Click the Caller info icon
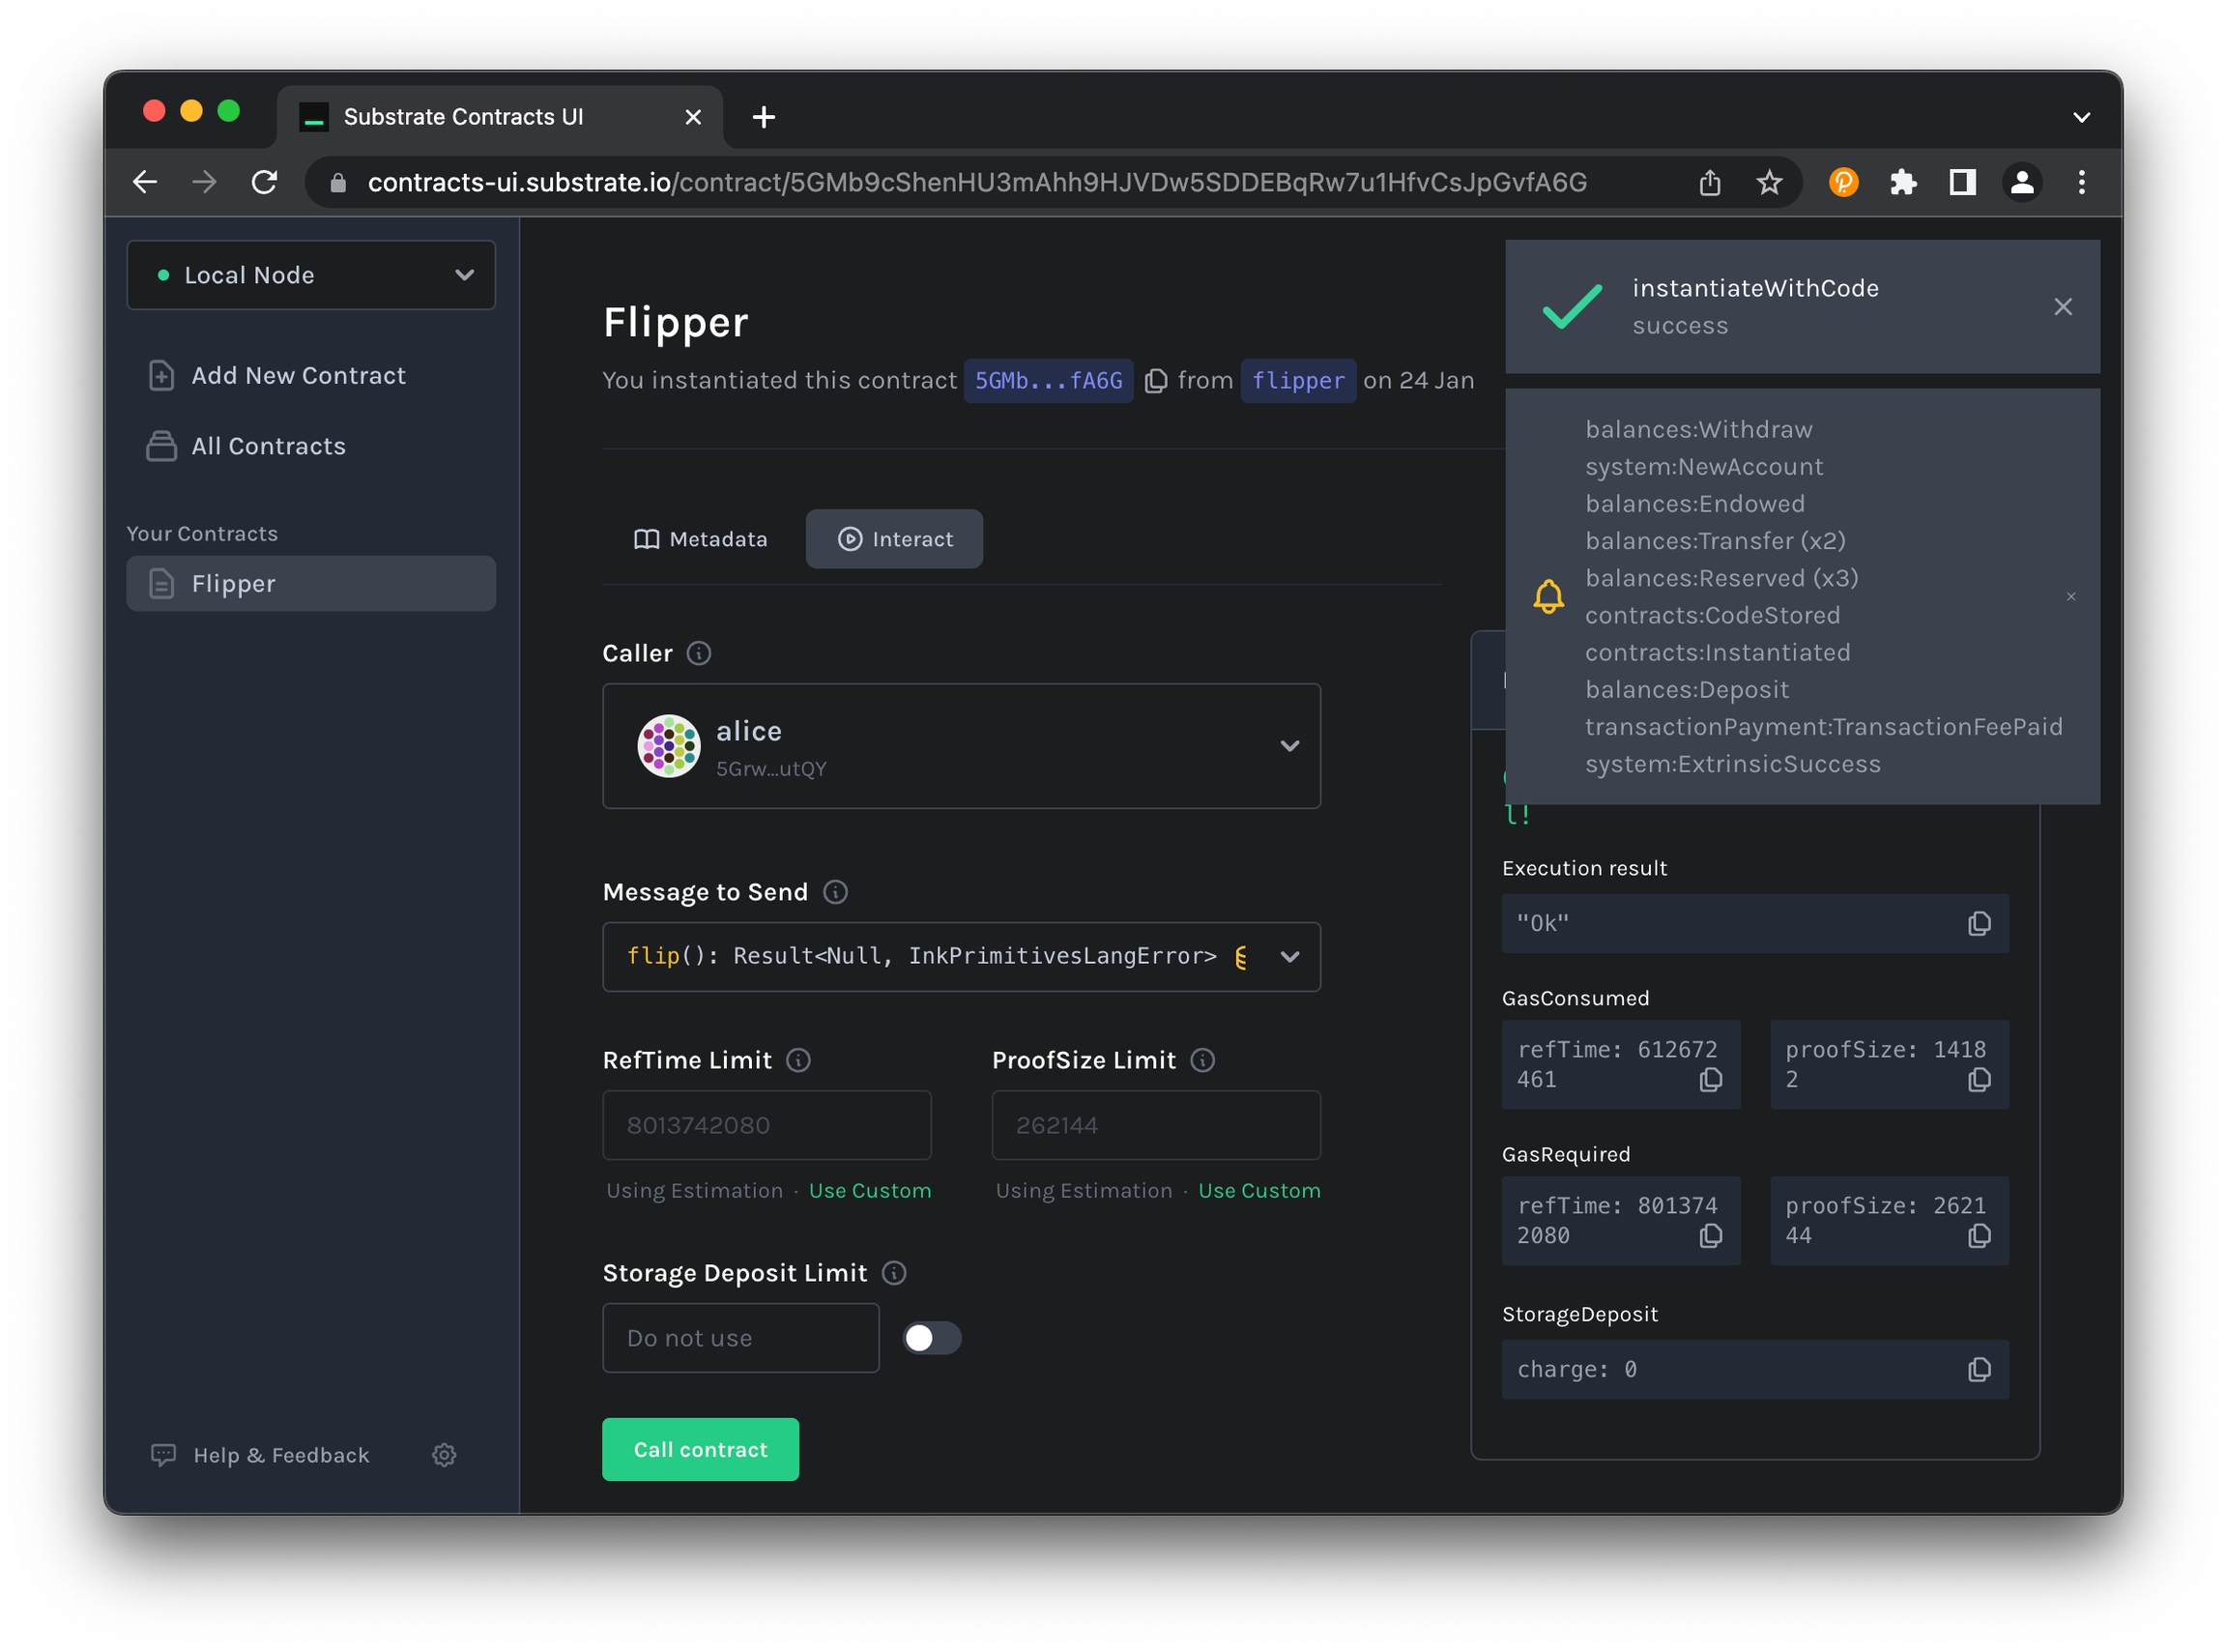This screenshot has height=1652, width=2227. pos(699,653)
